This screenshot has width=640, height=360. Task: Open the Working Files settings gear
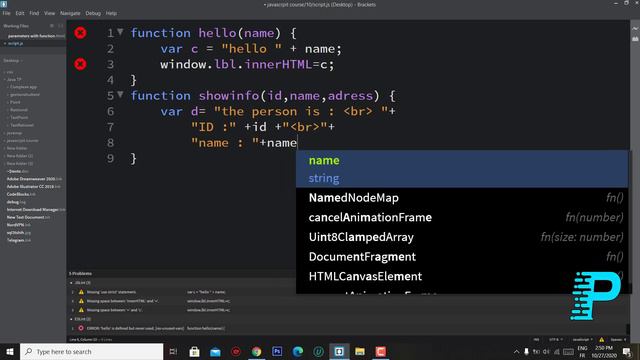52,26
